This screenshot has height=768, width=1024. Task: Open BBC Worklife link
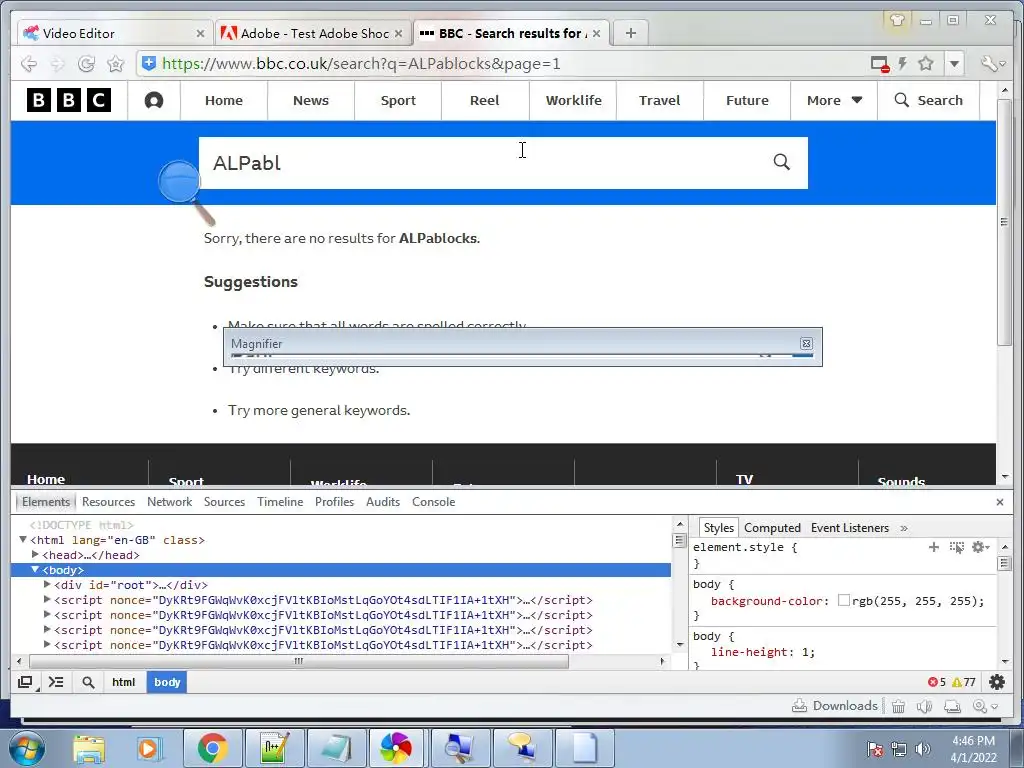573,101
